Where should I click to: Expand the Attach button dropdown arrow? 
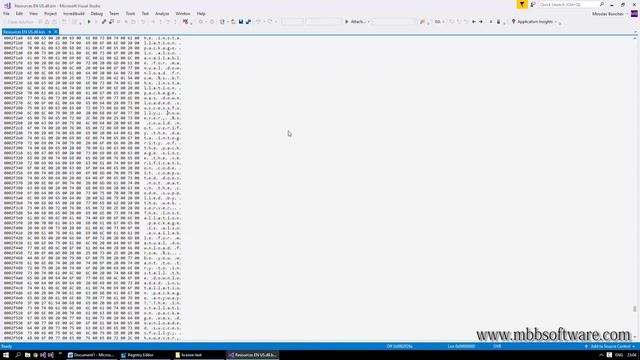(x=369, y=22)
